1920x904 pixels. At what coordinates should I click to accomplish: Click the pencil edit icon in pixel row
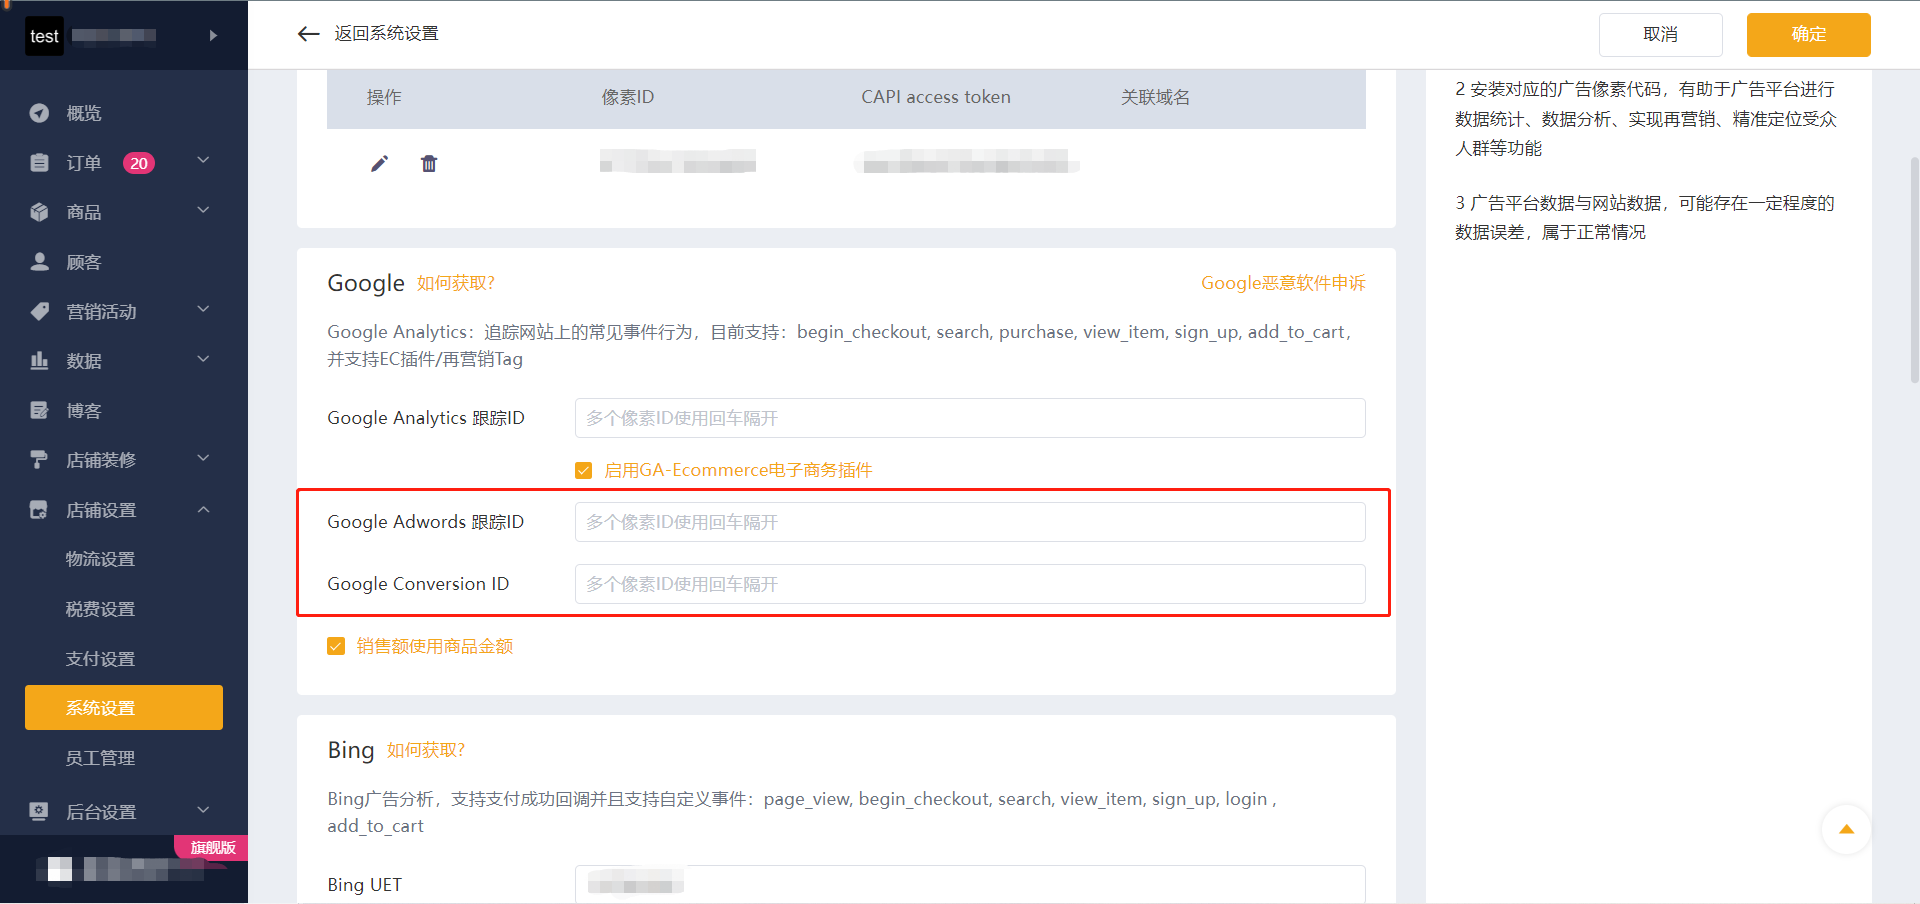379,164
